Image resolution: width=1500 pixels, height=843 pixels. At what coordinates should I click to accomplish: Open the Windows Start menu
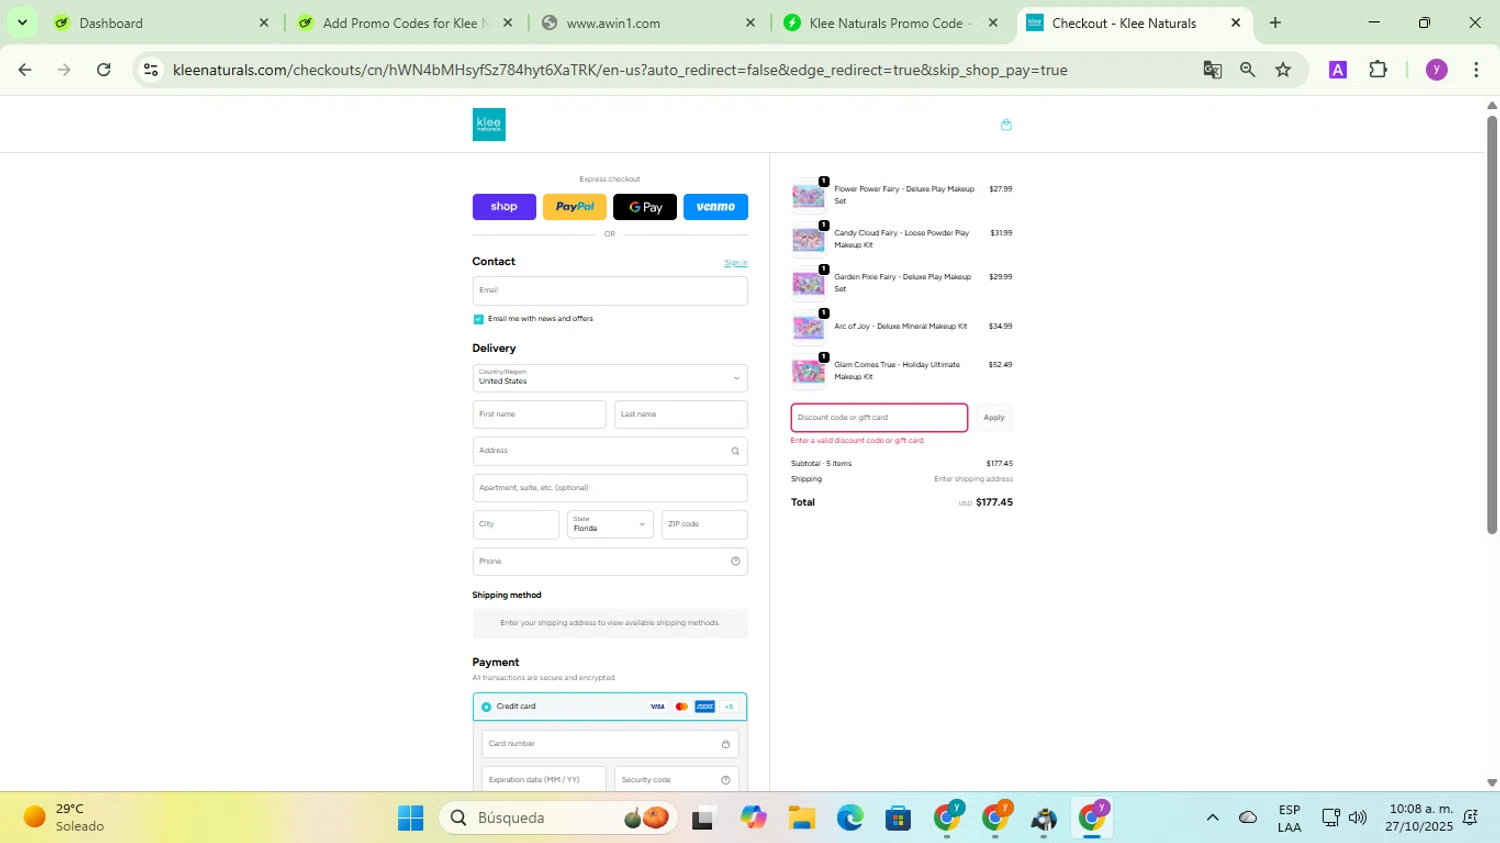410,818
